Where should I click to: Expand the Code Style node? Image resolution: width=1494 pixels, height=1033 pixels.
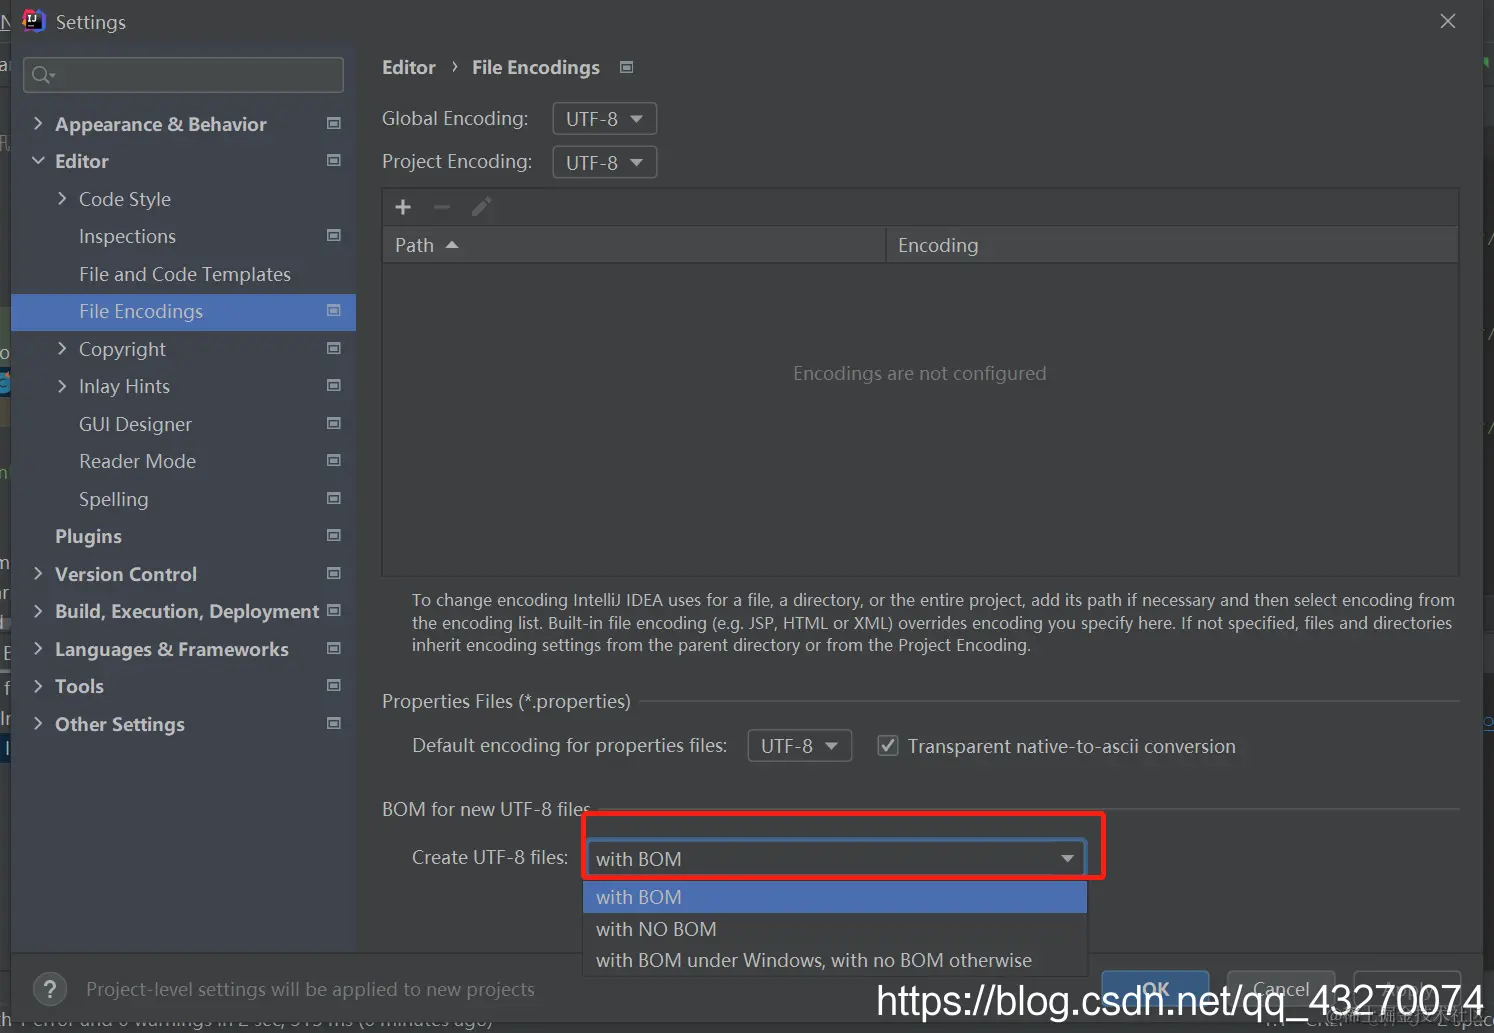point(62,198)
